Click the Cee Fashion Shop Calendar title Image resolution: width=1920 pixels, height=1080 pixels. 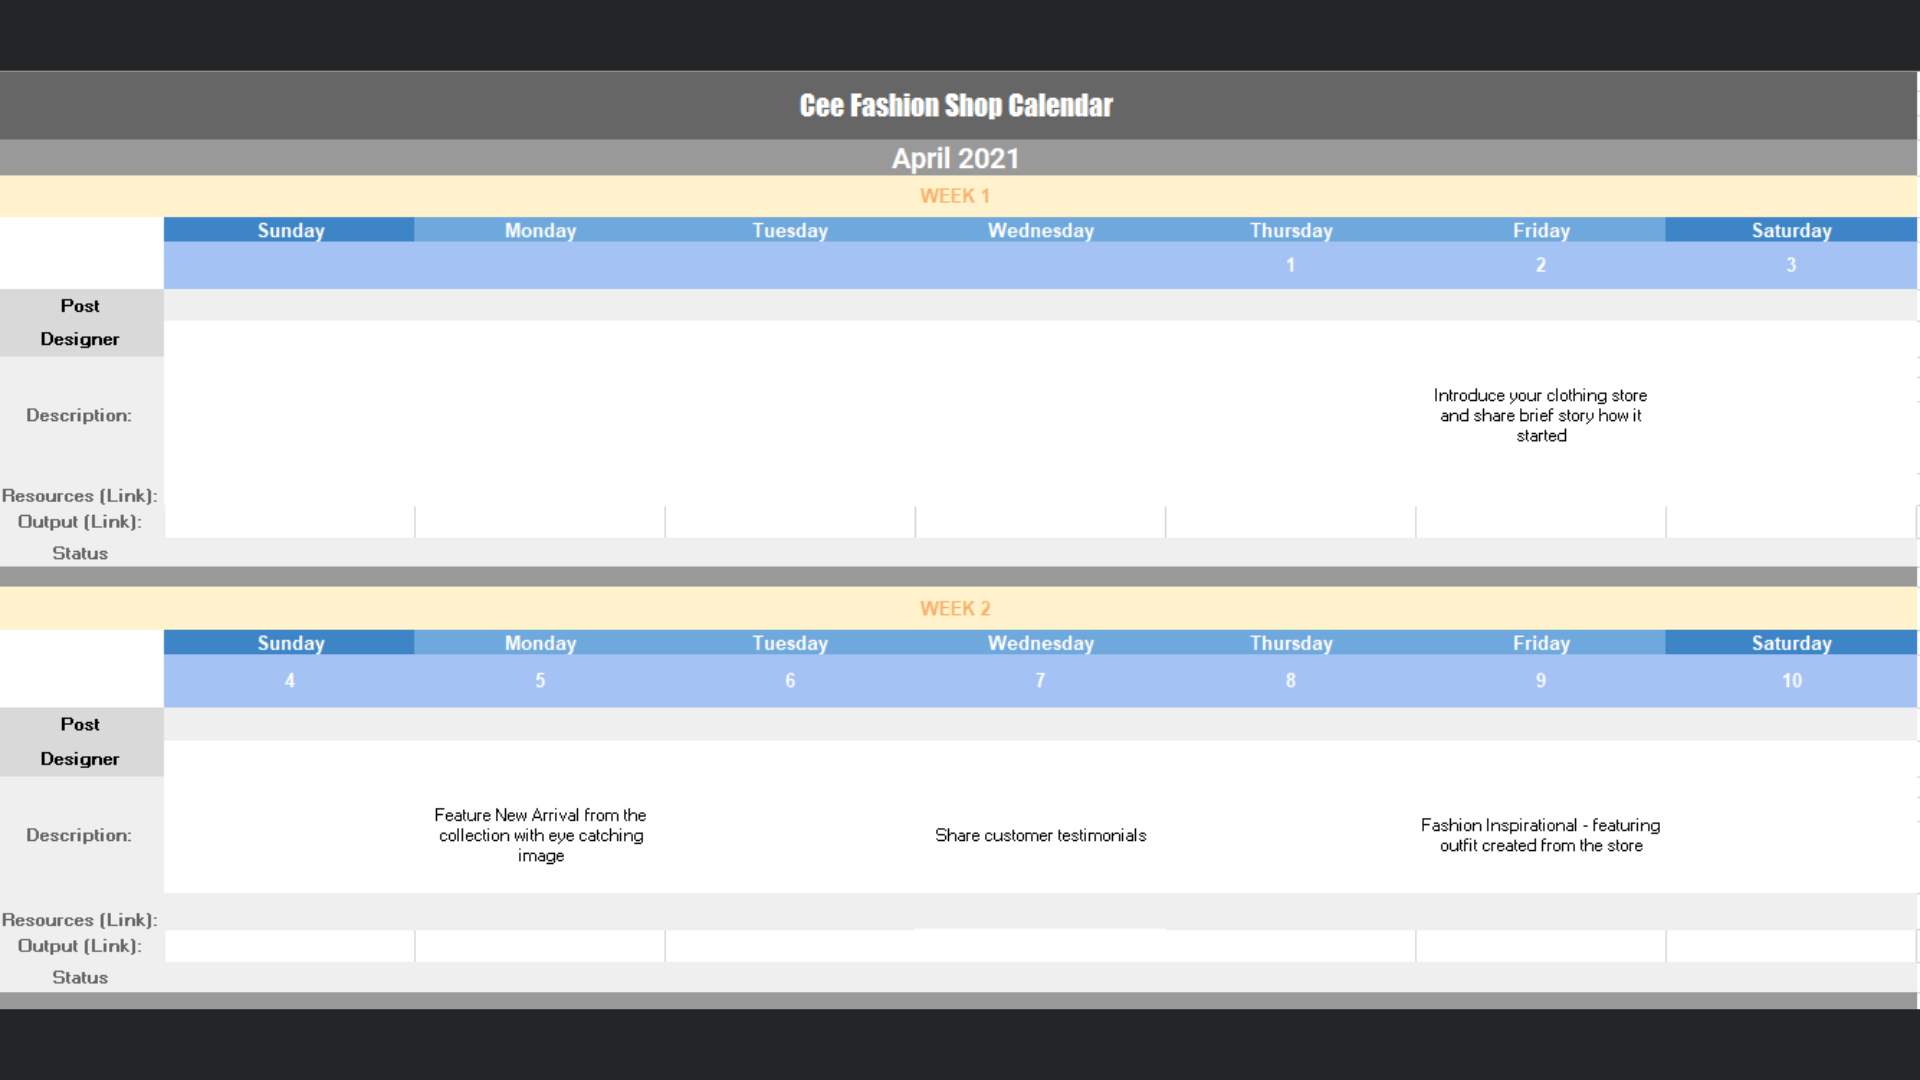[955, 105]
